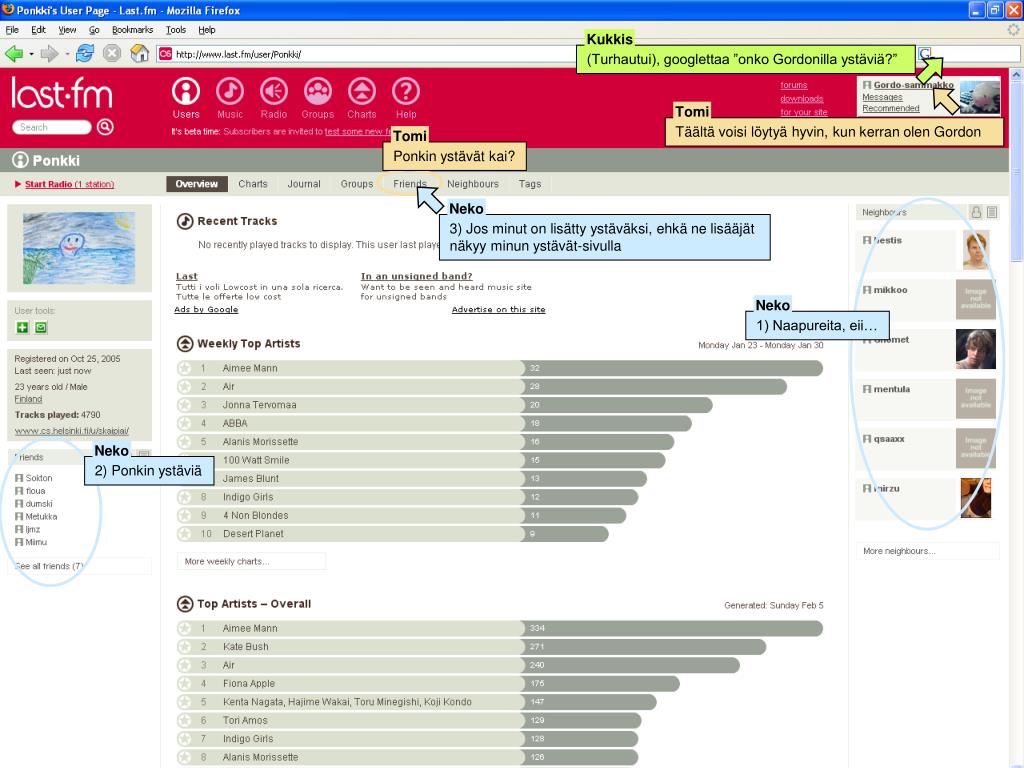Open the View menu
The width and height of the screenshot is (1024, 768).
coord(67,30)
